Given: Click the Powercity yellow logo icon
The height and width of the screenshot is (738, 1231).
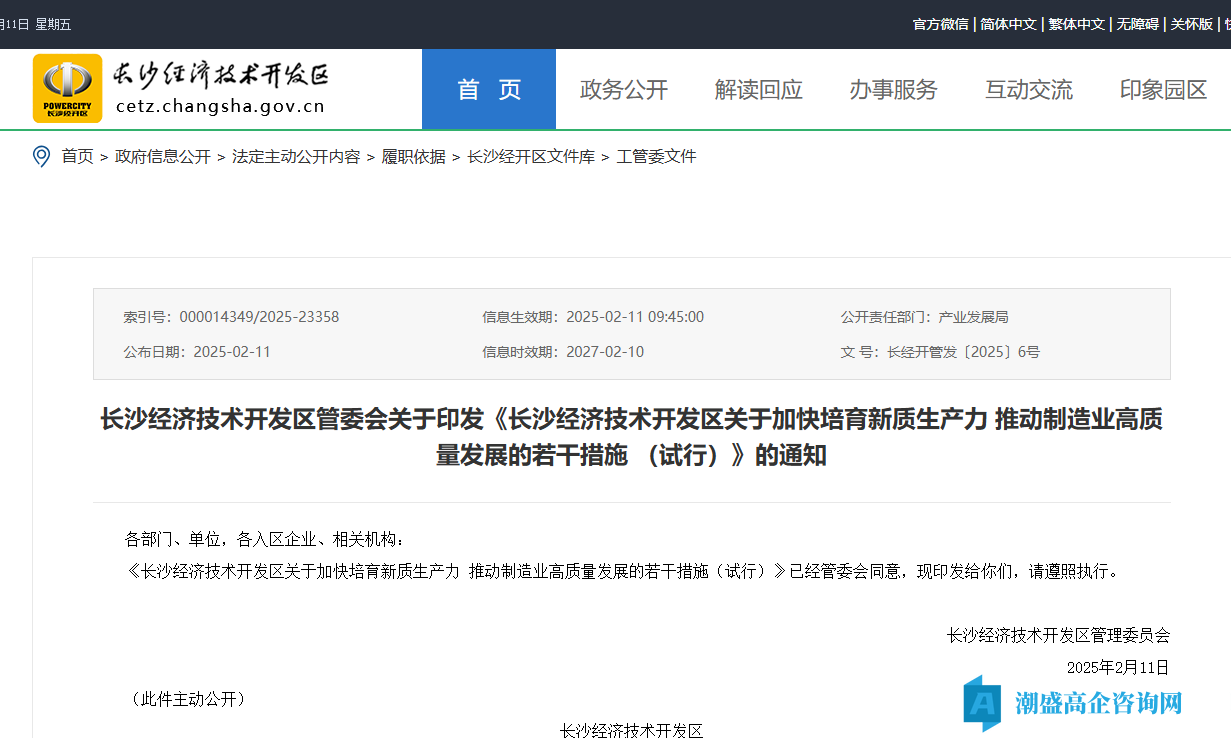Looking at the screenshot, I should click(67, 88).
